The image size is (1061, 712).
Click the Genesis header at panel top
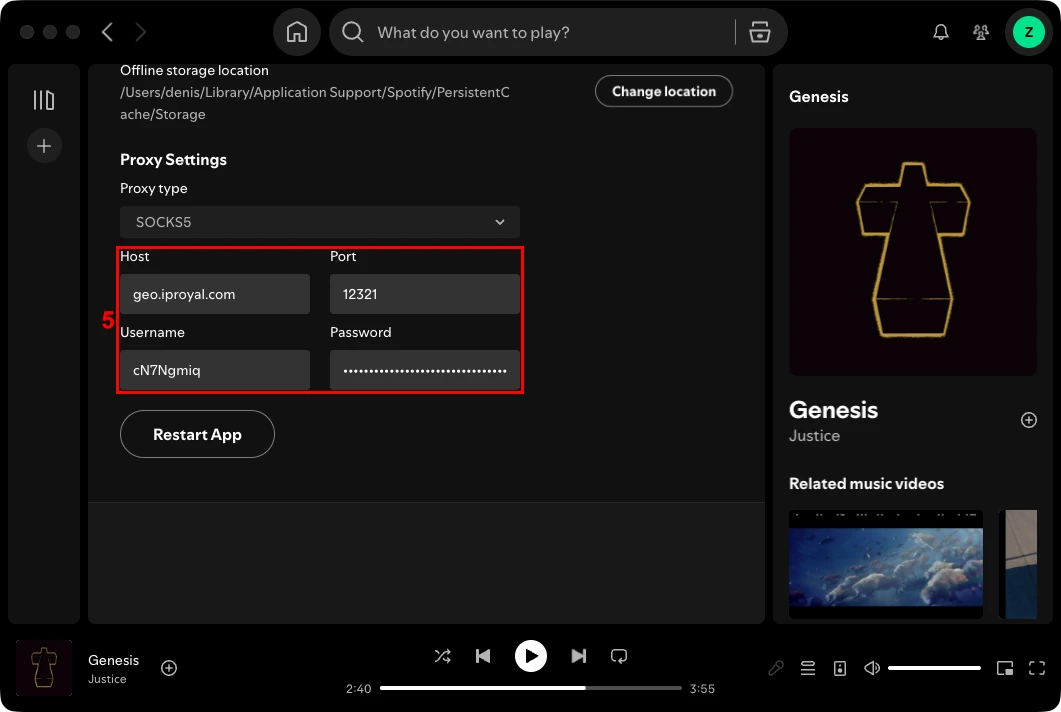(818, 97)
